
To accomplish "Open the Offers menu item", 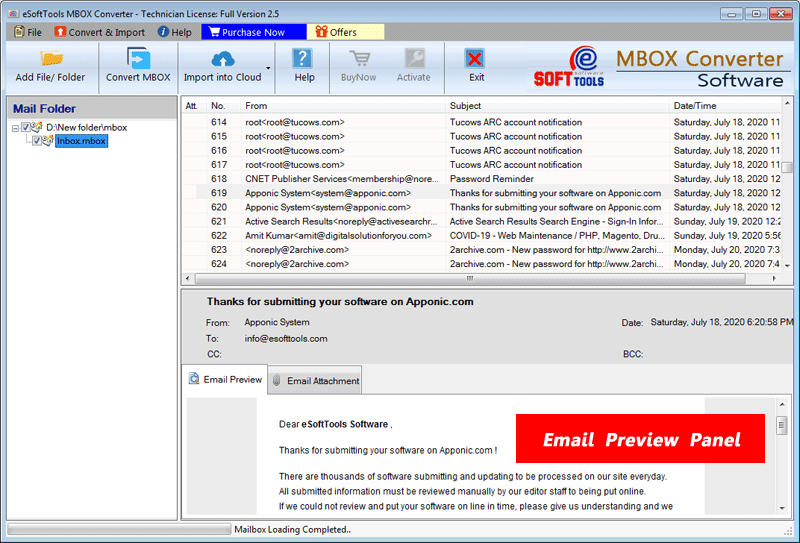I will (x=345, y=32).
